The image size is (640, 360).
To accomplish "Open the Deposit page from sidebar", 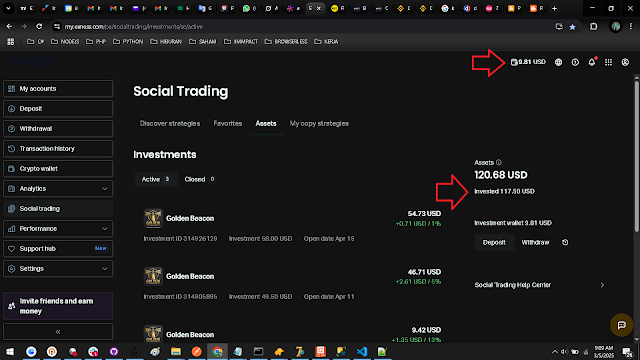I will (x=58, y=109).
